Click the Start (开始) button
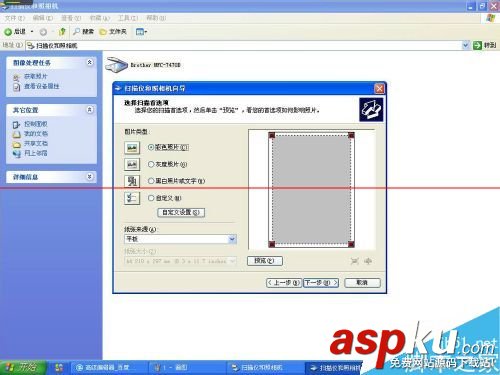Image resolution: width=500 pixels, height=375 pixels. (23, 368)
